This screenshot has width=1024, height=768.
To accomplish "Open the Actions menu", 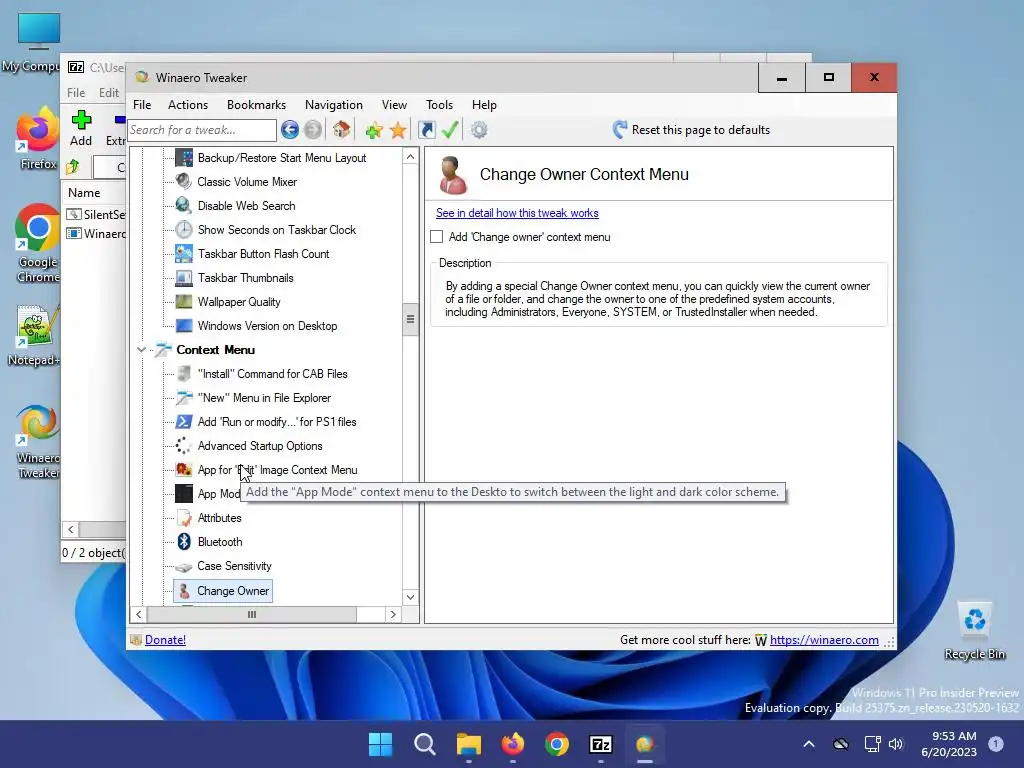I will pos(188,105).
